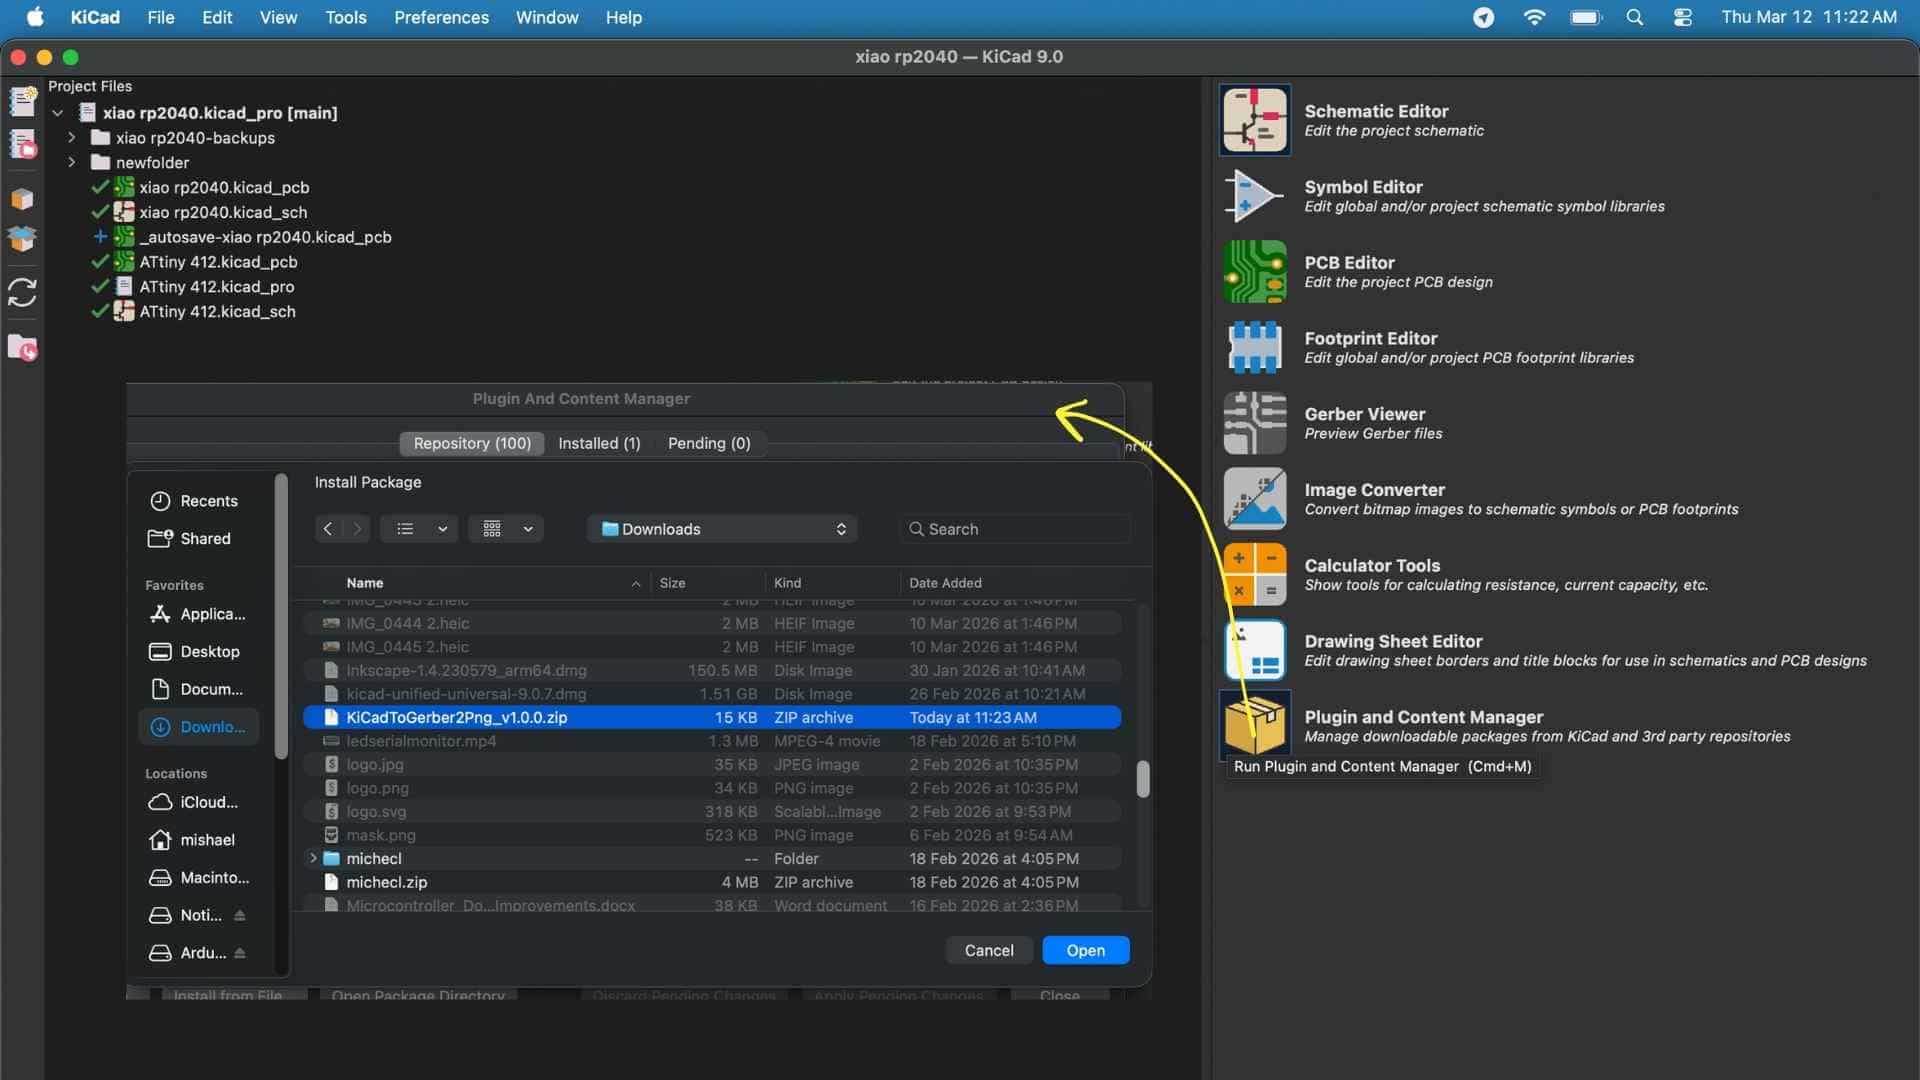The height and width of the screenshot is (1080, 1920).
Task: Click the Cancel button
Action: coord(988,950)
